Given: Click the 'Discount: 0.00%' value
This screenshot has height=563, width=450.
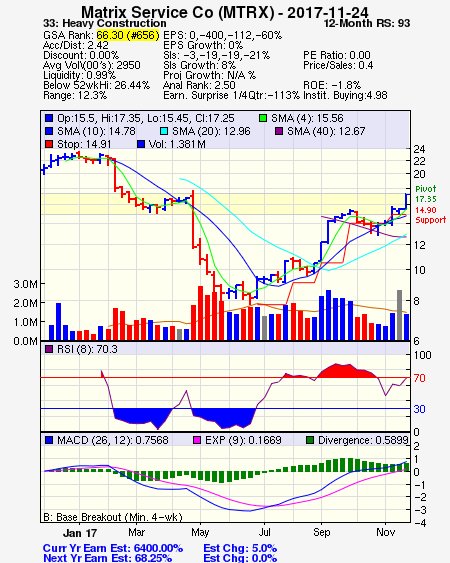Looking at the screenshot, I should coord(81,55).
